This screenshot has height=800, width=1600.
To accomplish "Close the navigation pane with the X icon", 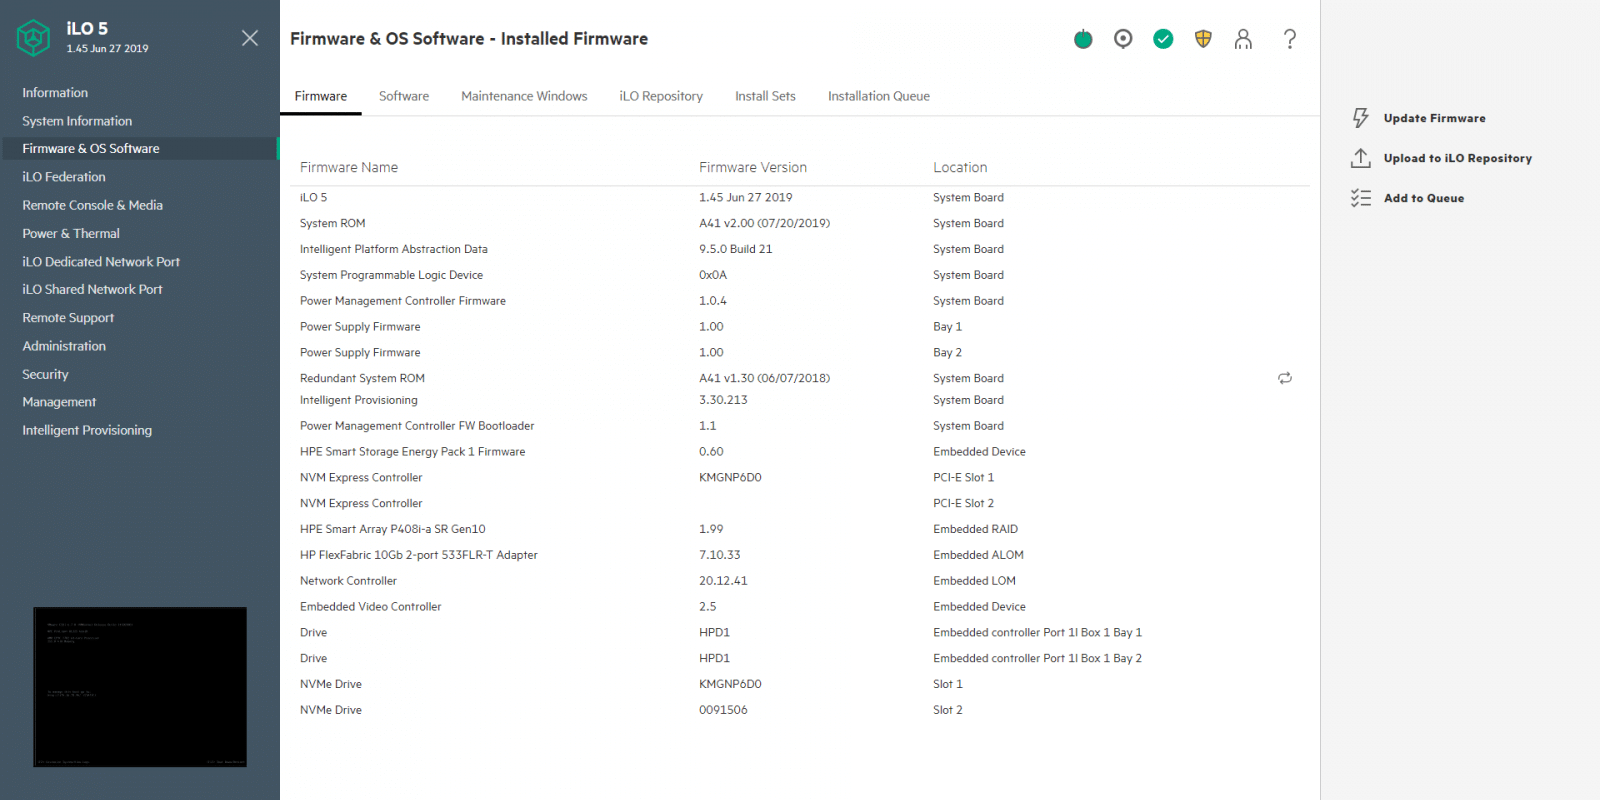I will click(250, 38).
